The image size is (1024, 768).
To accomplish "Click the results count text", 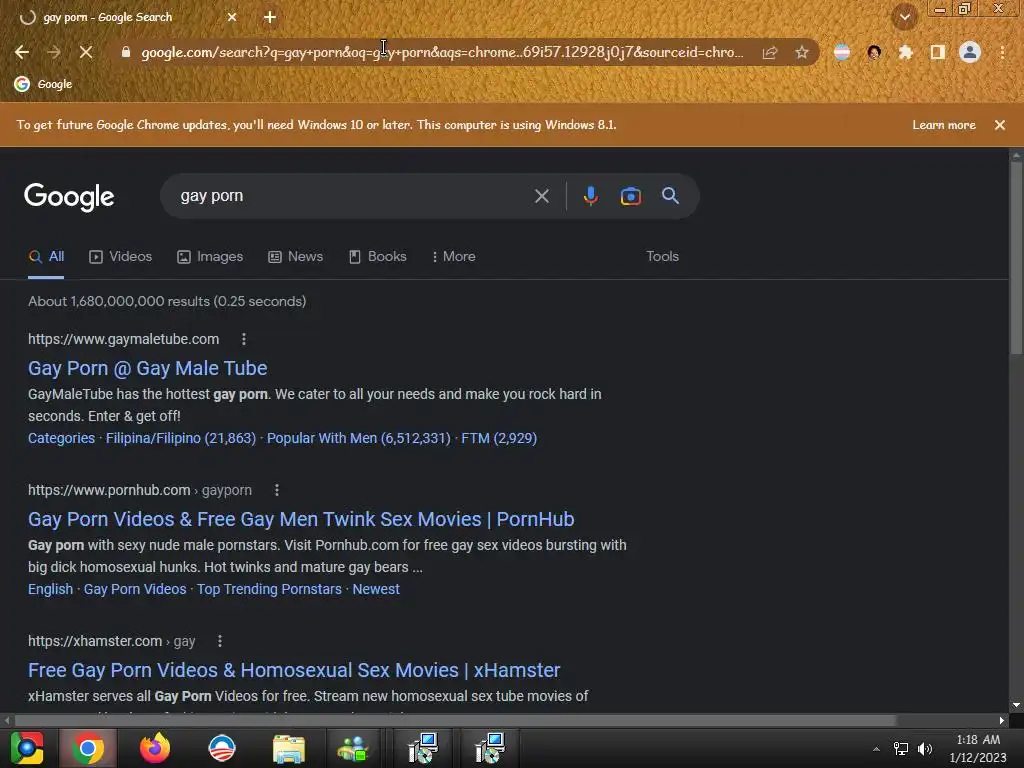I will point(167,301).
